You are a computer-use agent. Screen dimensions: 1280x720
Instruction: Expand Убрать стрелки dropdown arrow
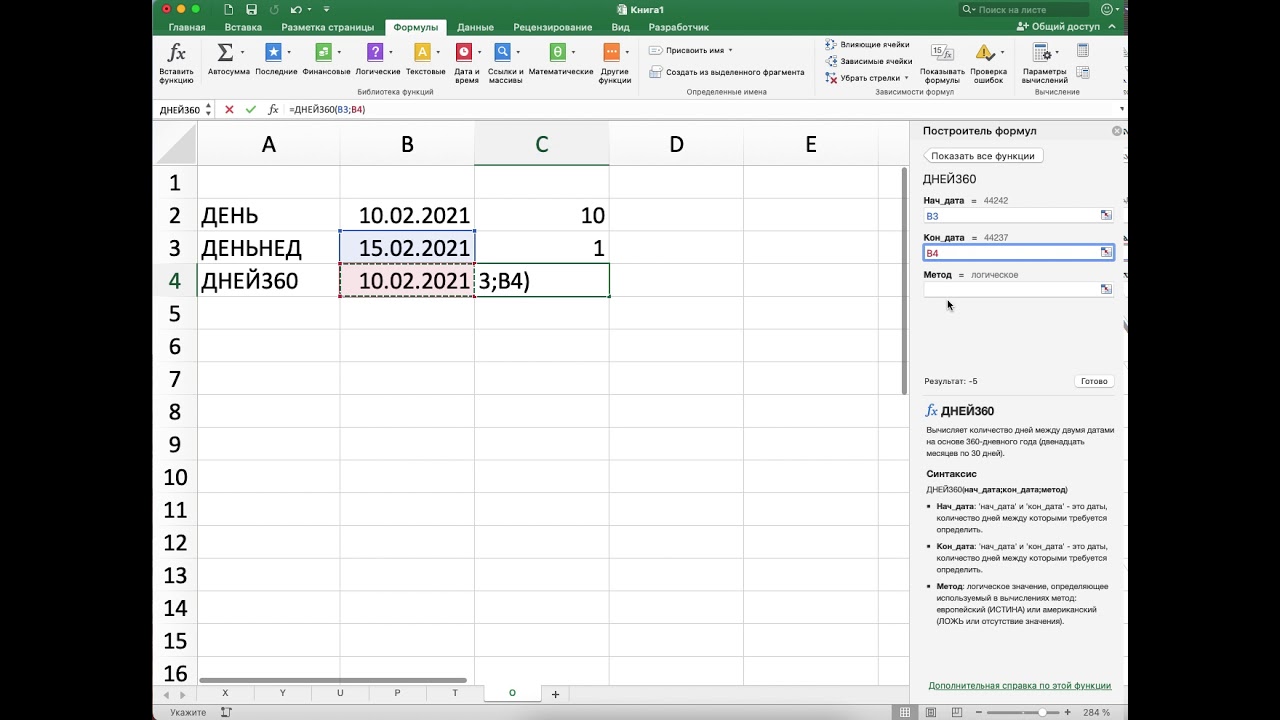pos(907,77)
